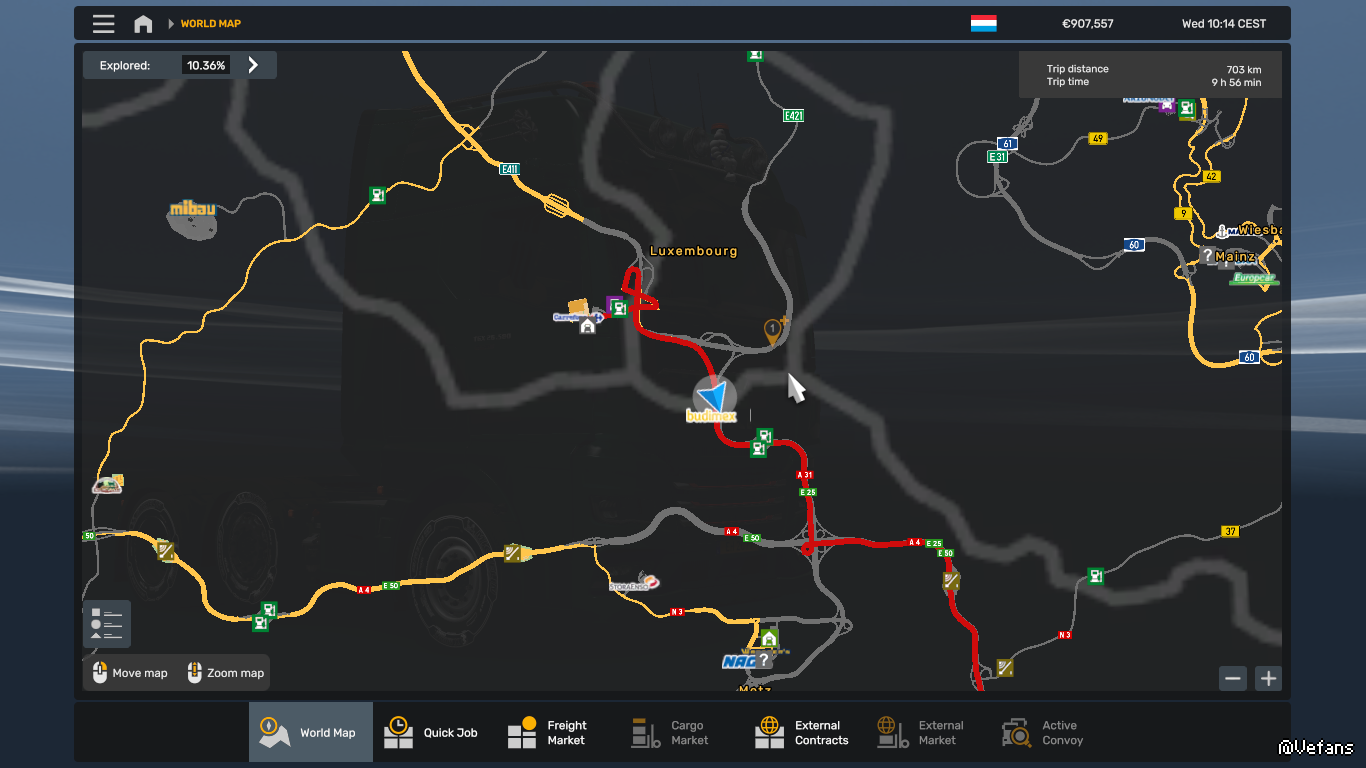
Task: Click the fuel station near route 37
Action: coord(1096,576)
